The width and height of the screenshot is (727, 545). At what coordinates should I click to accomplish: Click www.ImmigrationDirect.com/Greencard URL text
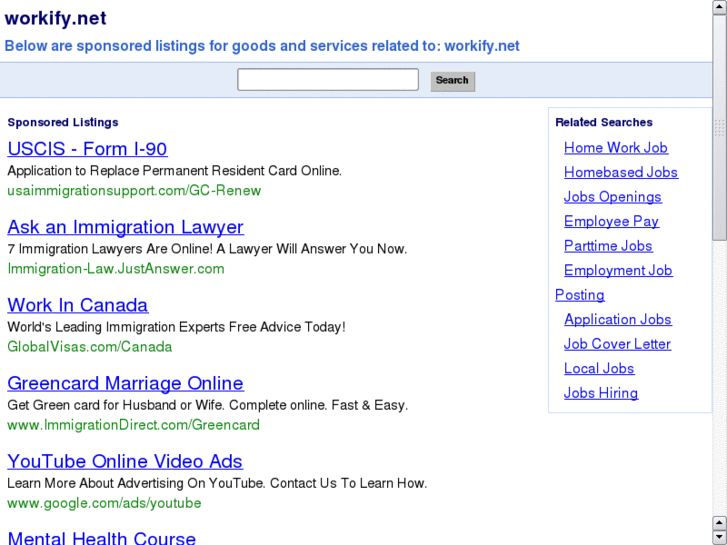[134, 425]
